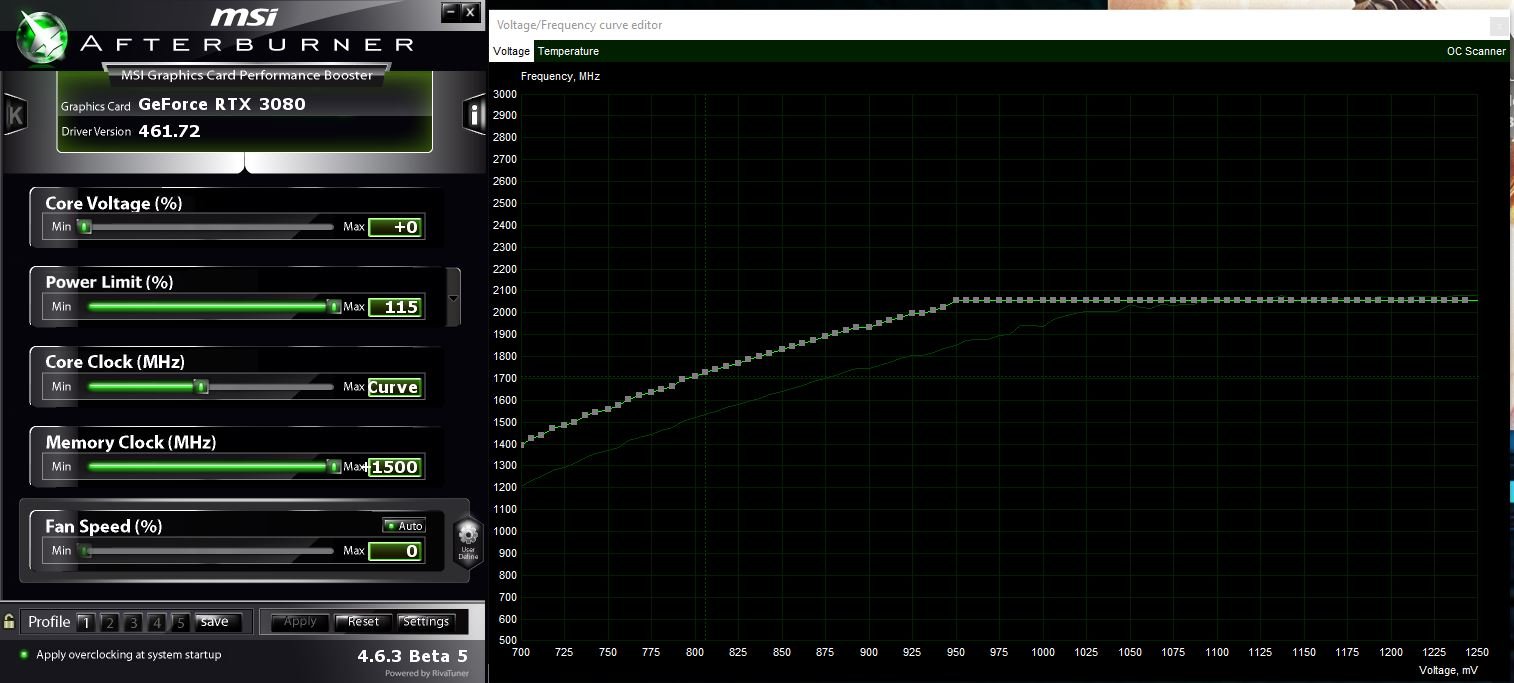This screenshot has width=1514, height=683.
Task: Click the 4.6.3 Beta 5 version text
Action: pos(412,656)
